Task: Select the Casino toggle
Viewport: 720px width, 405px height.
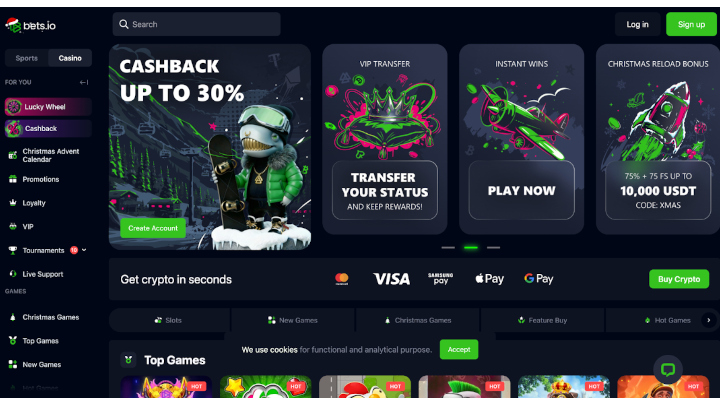Action: pyautogui.click(x=70, y=58)
